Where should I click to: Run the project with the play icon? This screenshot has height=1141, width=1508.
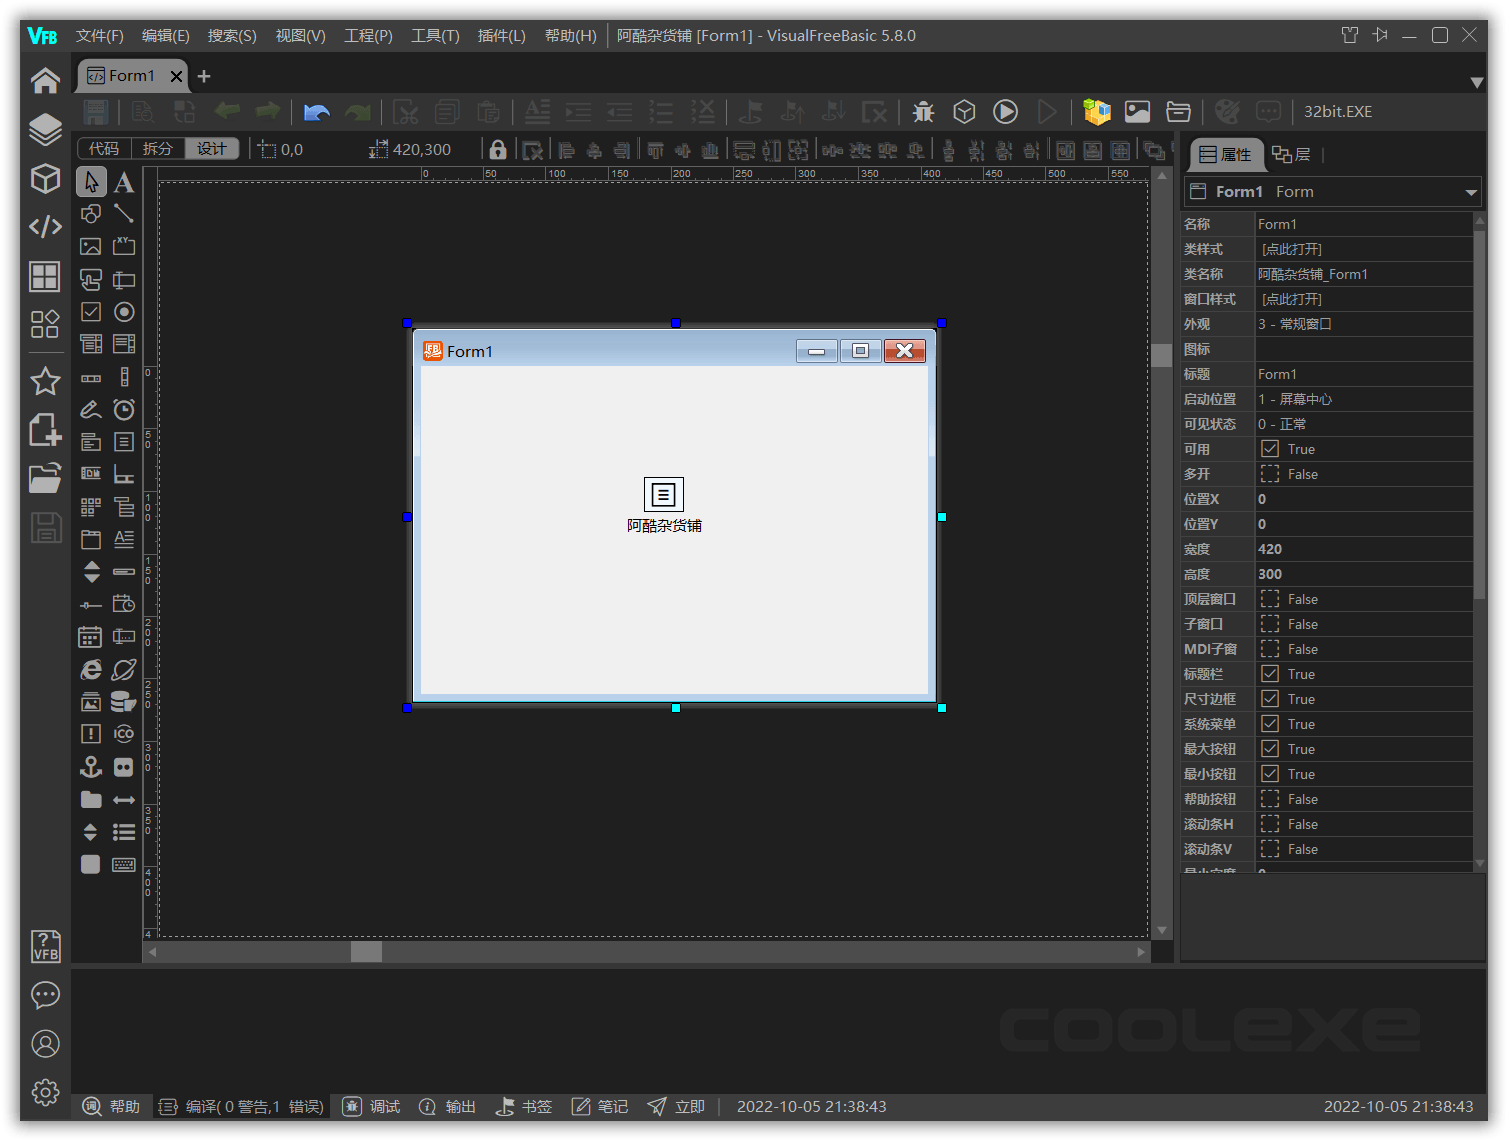coord(1005,112)
